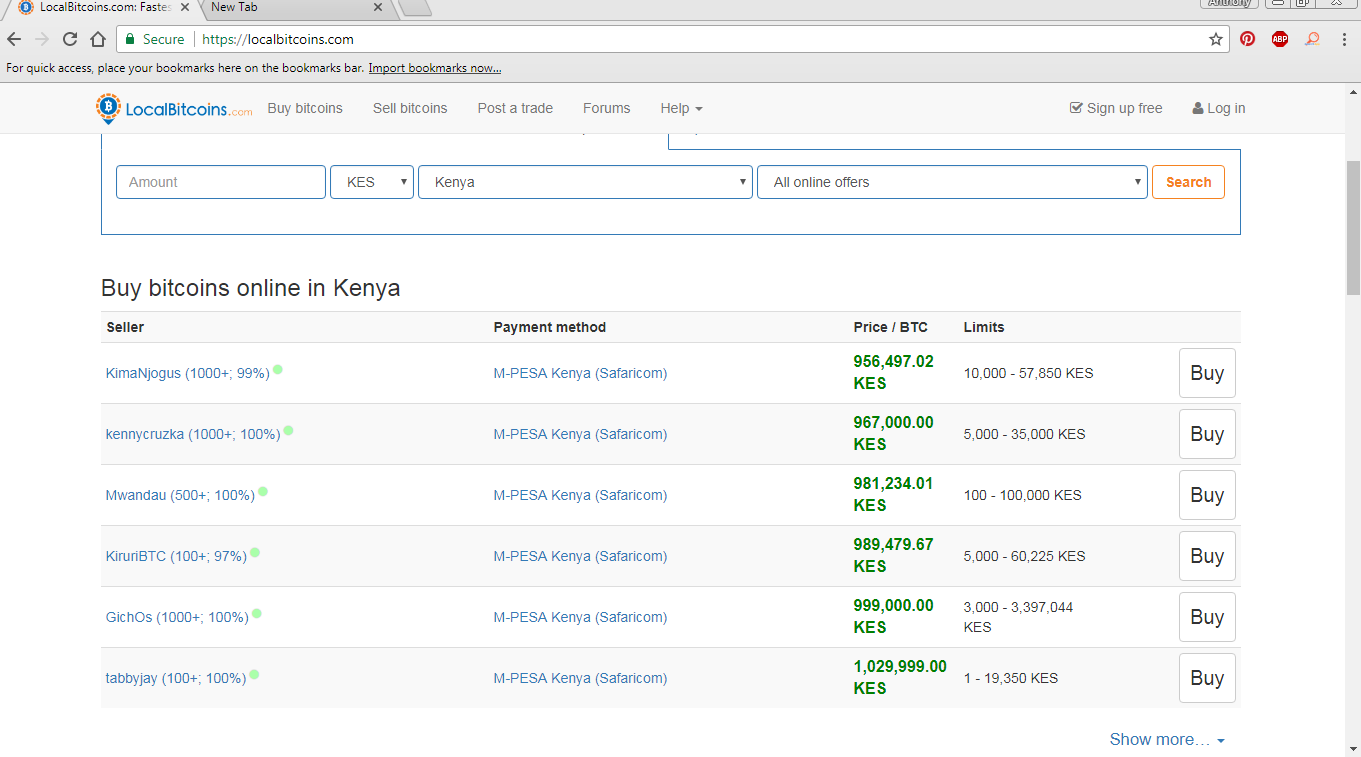Viewport: 1361px width, 757px height.
Task: Click the scrollbar down arrow
Action: tap(1352, 748)
